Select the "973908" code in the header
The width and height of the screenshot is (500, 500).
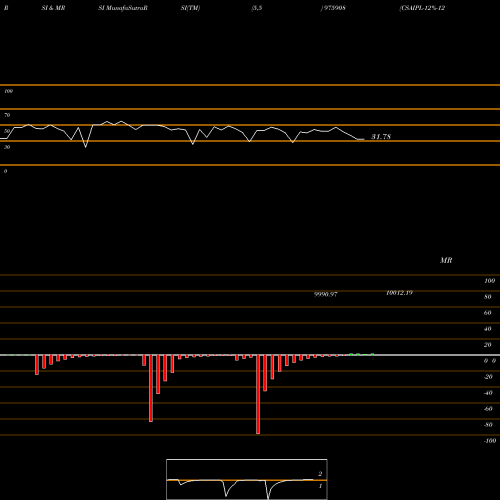[335, 8]
